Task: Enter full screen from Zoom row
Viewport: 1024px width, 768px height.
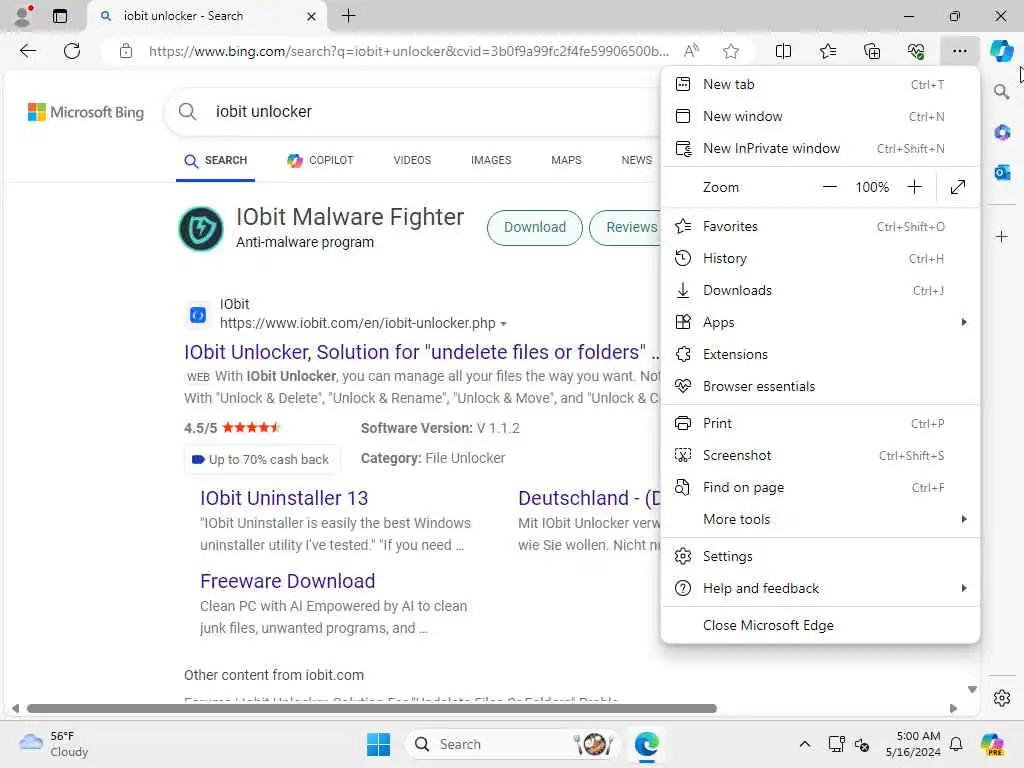Action: (957, 187)
